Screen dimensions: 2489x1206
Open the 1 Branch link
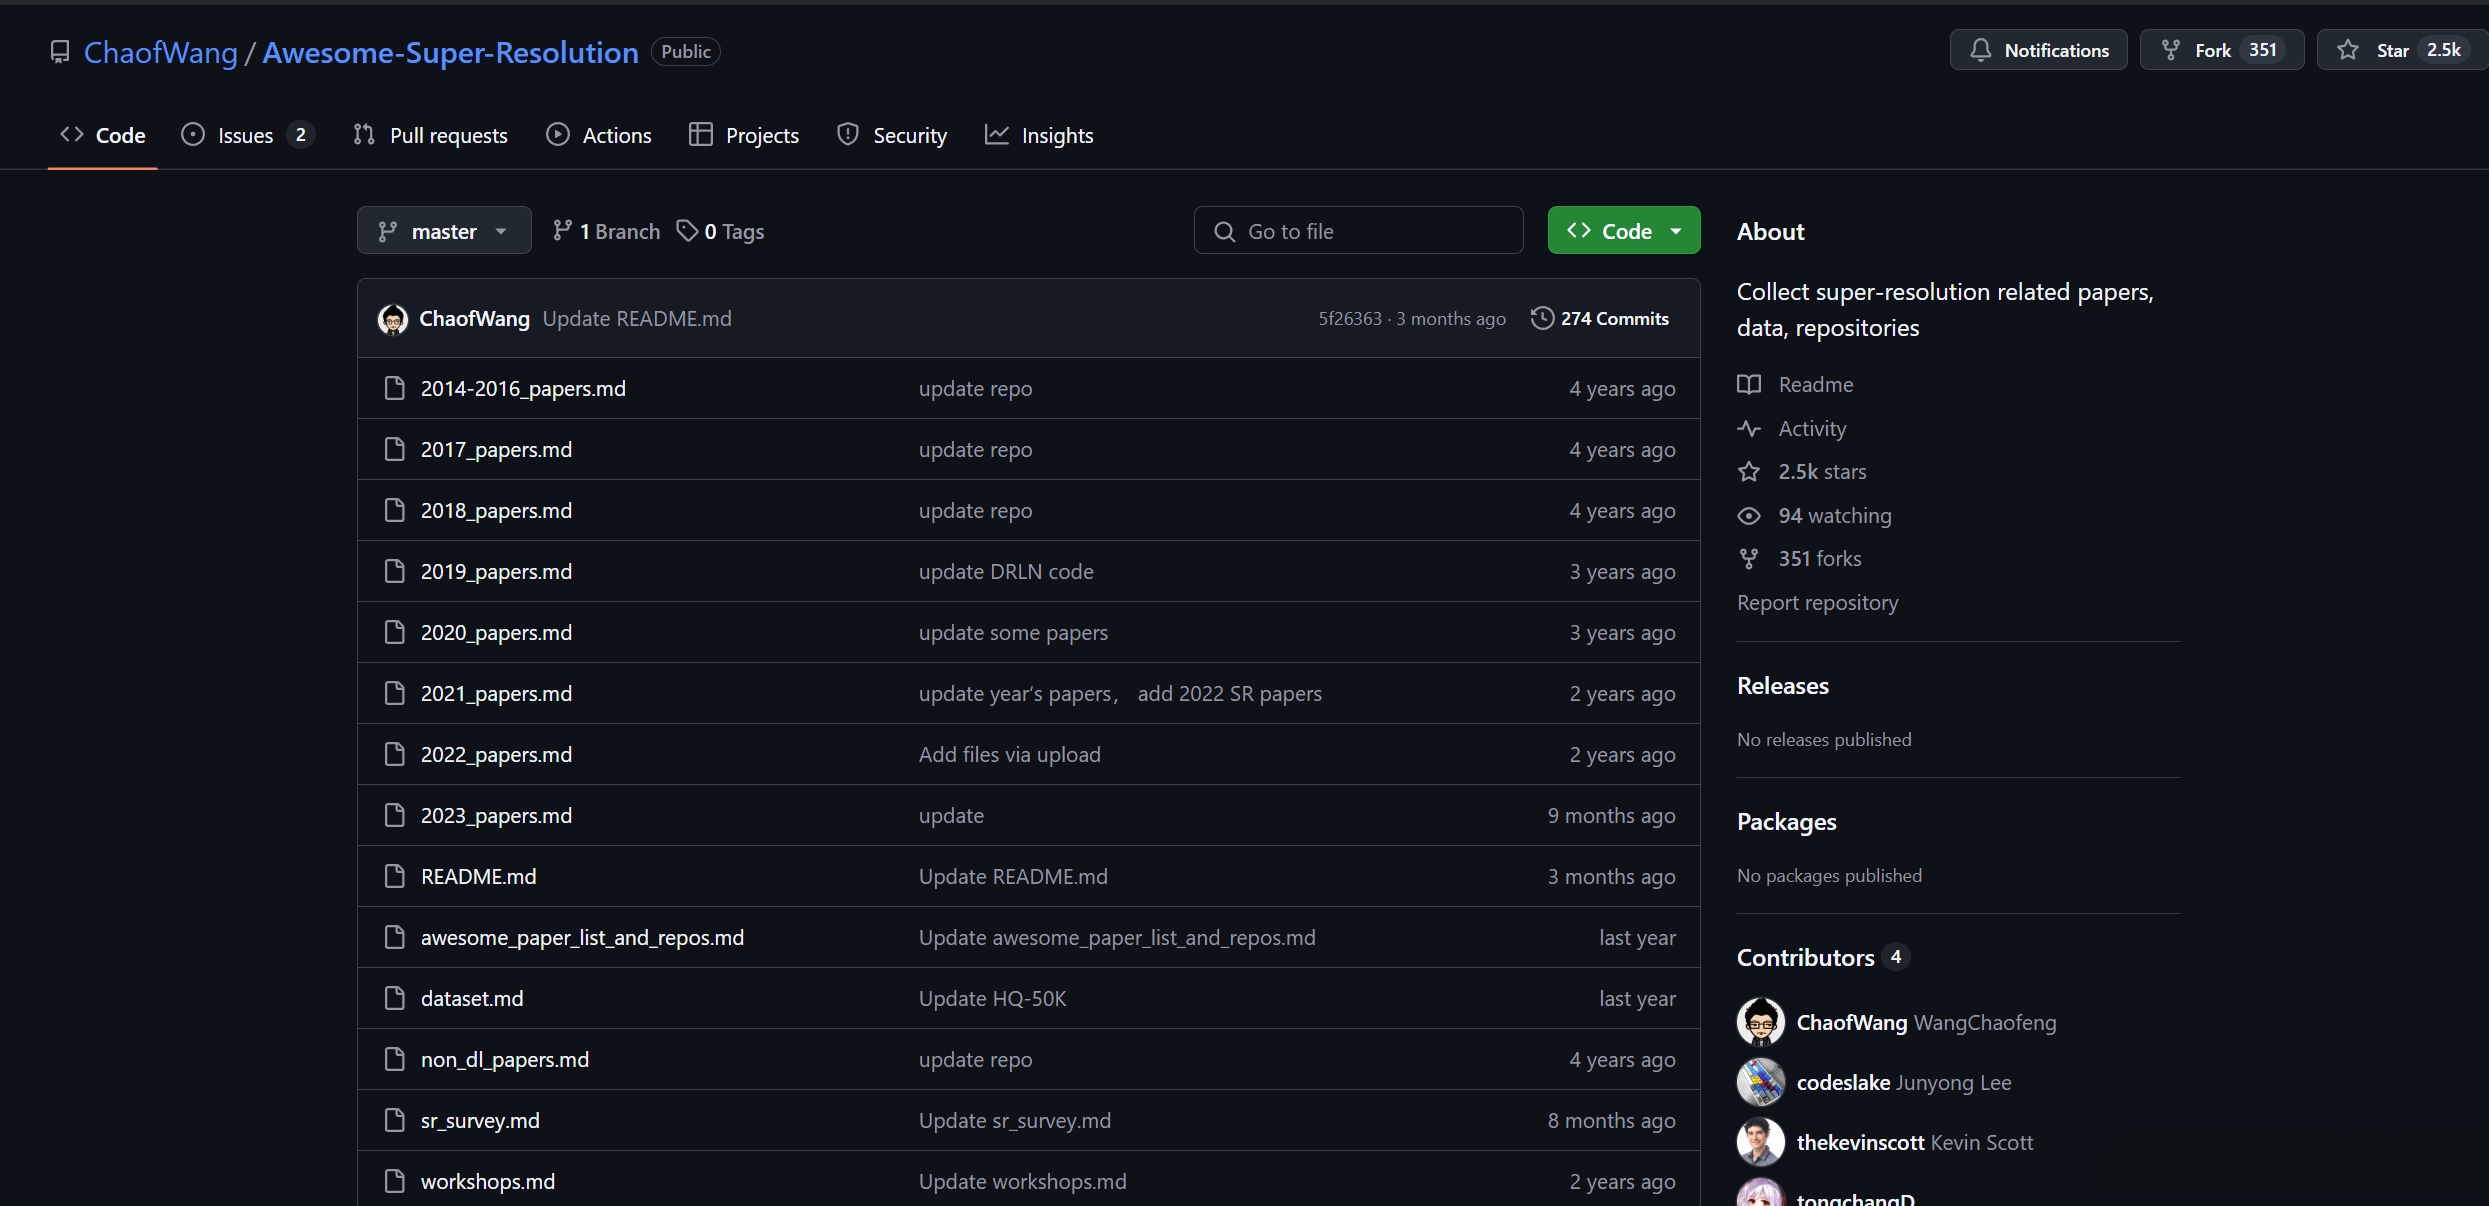coord(606,231)
